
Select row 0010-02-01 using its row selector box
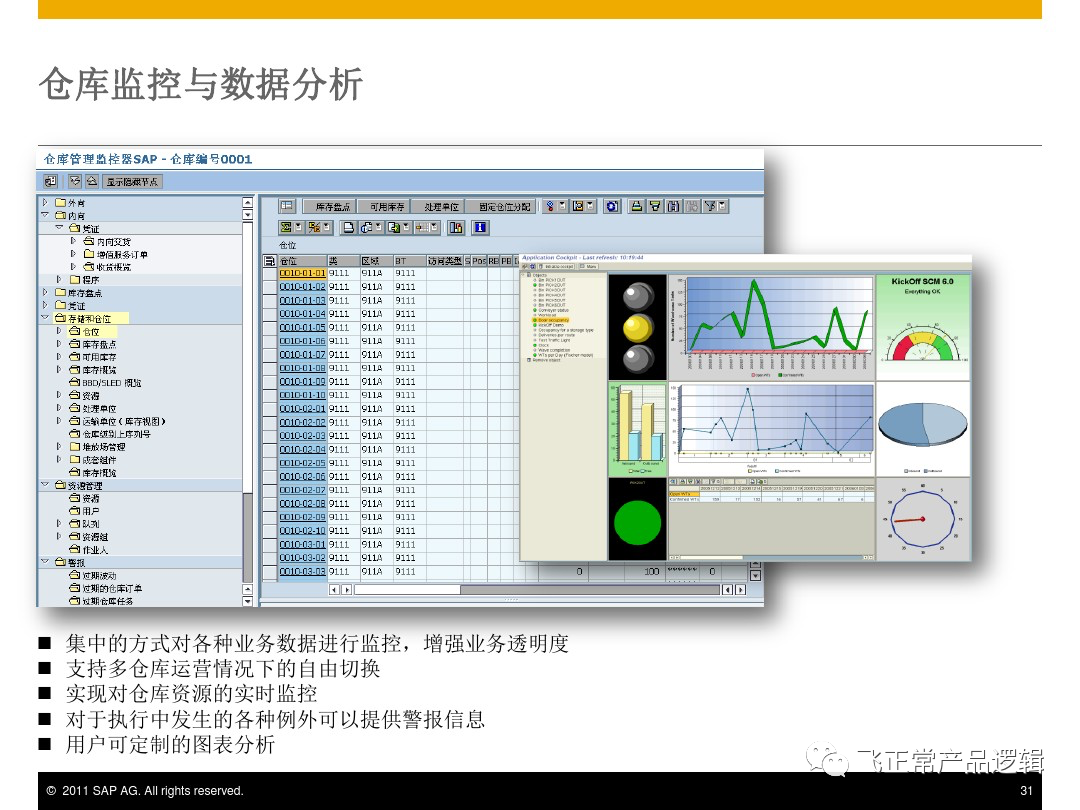coord(269,409)
